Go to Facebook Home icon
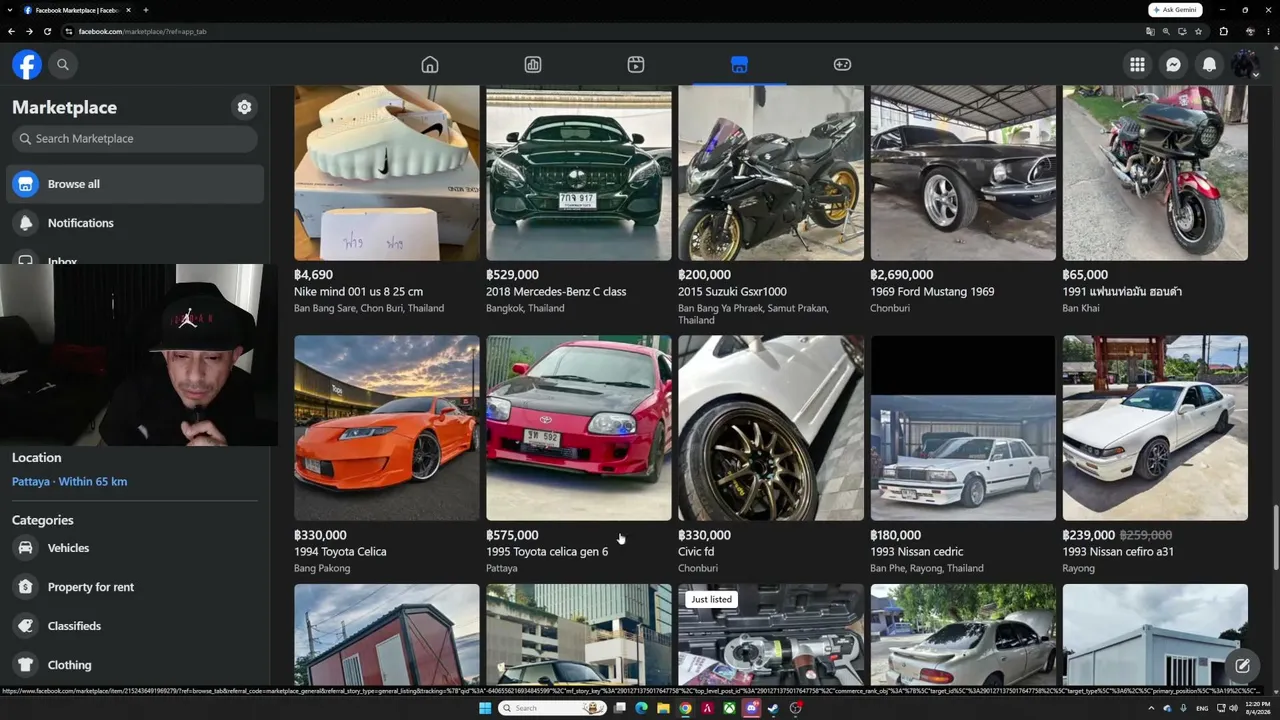Screen dimensions: 1280x720 [430, 65]
